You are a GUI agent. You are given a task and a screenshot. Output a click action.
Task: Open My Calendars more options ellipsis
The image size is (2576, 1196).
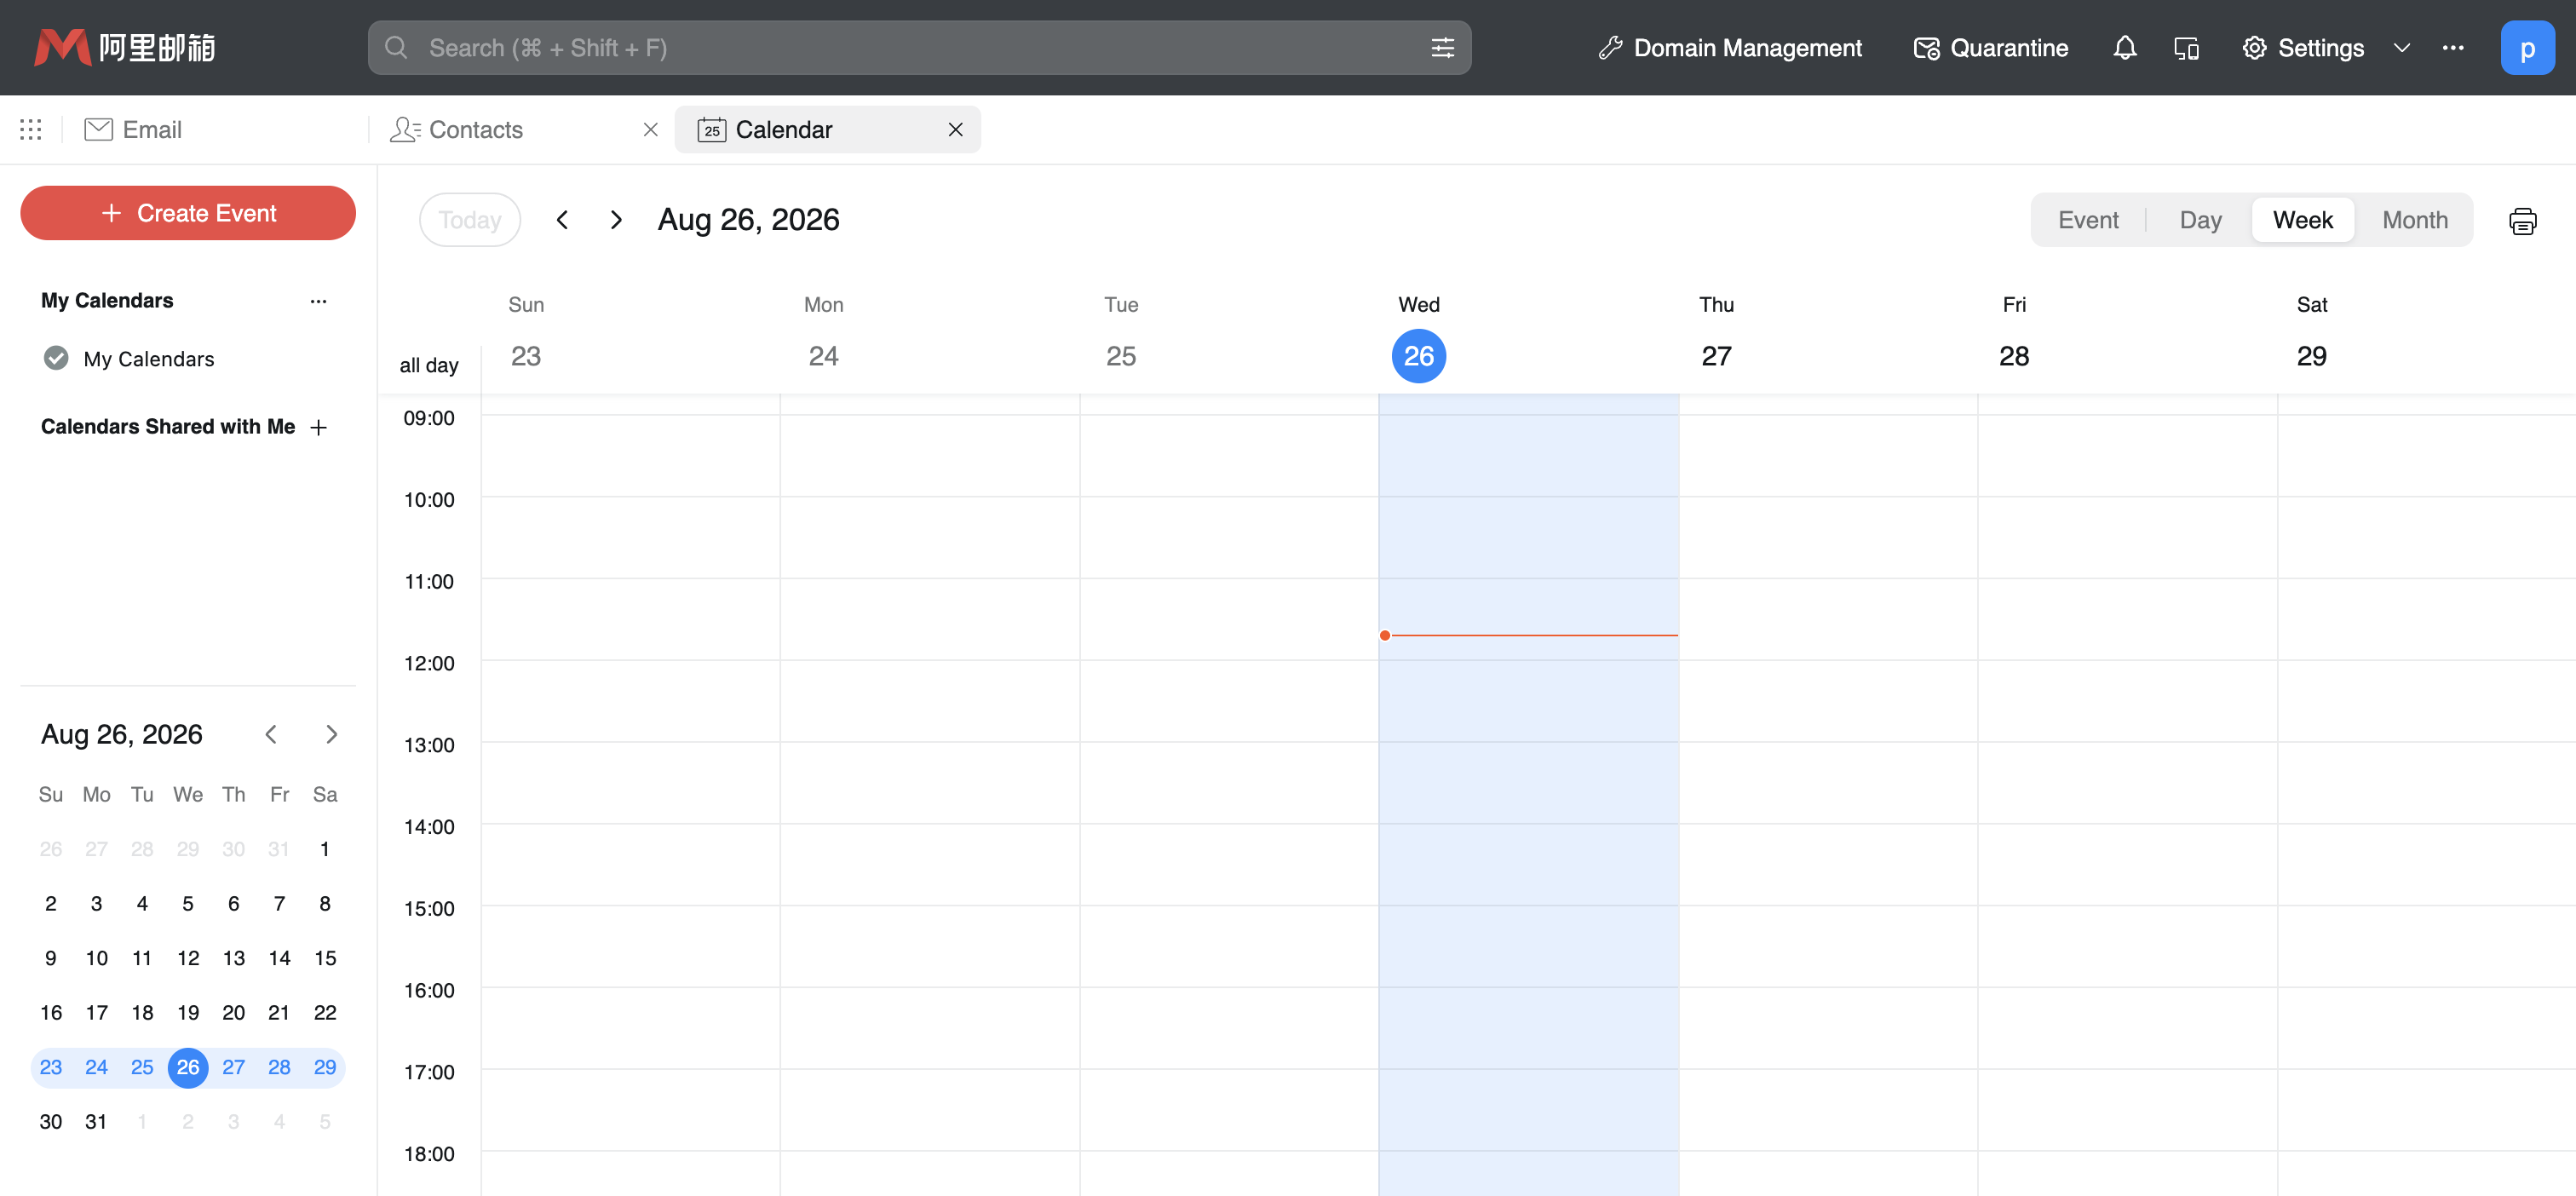pos(318,301)
